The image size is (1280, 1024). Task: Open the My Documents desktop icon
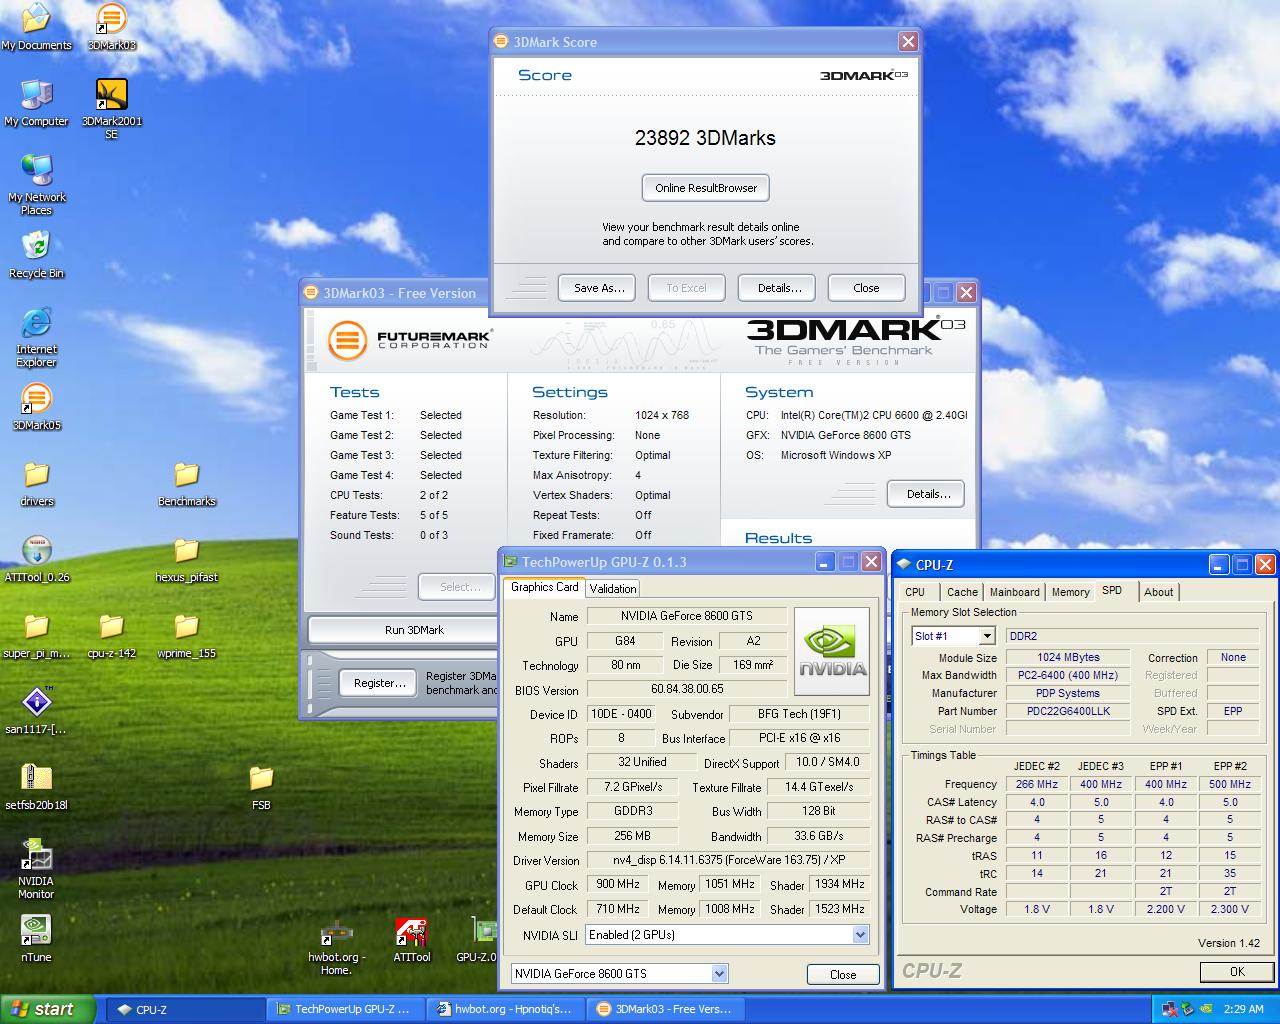(x=36, y=27)
